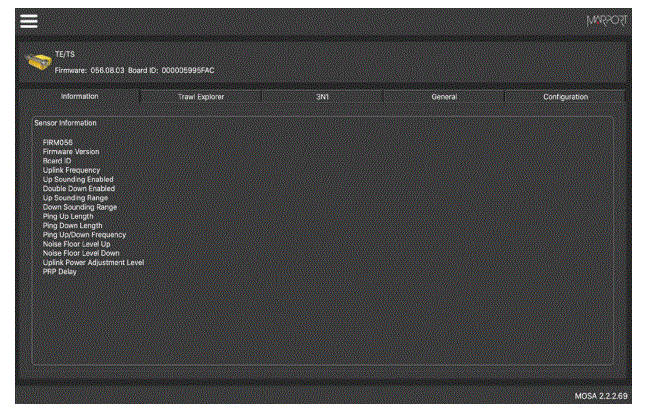Select the Noise Floor Level Down row
The height and width of the screenshot is (410, 645).
coord(81,253)
